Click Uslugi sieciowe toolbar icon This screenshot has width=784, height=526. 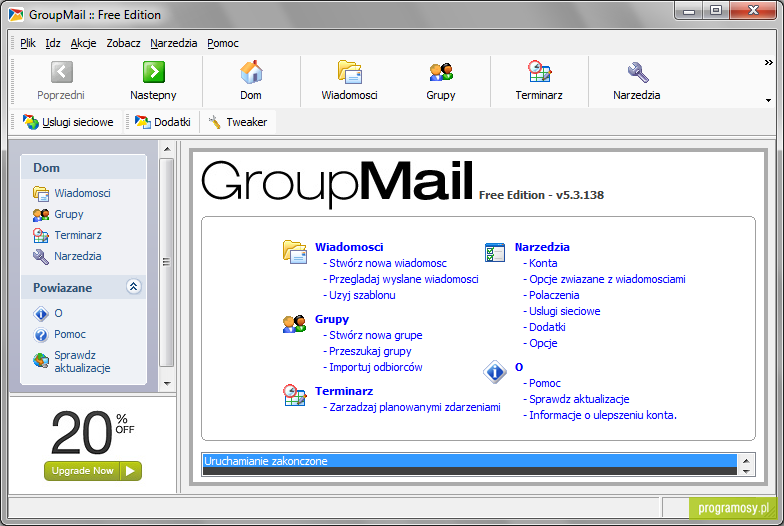pyautogui.click(x=30, y=122)
